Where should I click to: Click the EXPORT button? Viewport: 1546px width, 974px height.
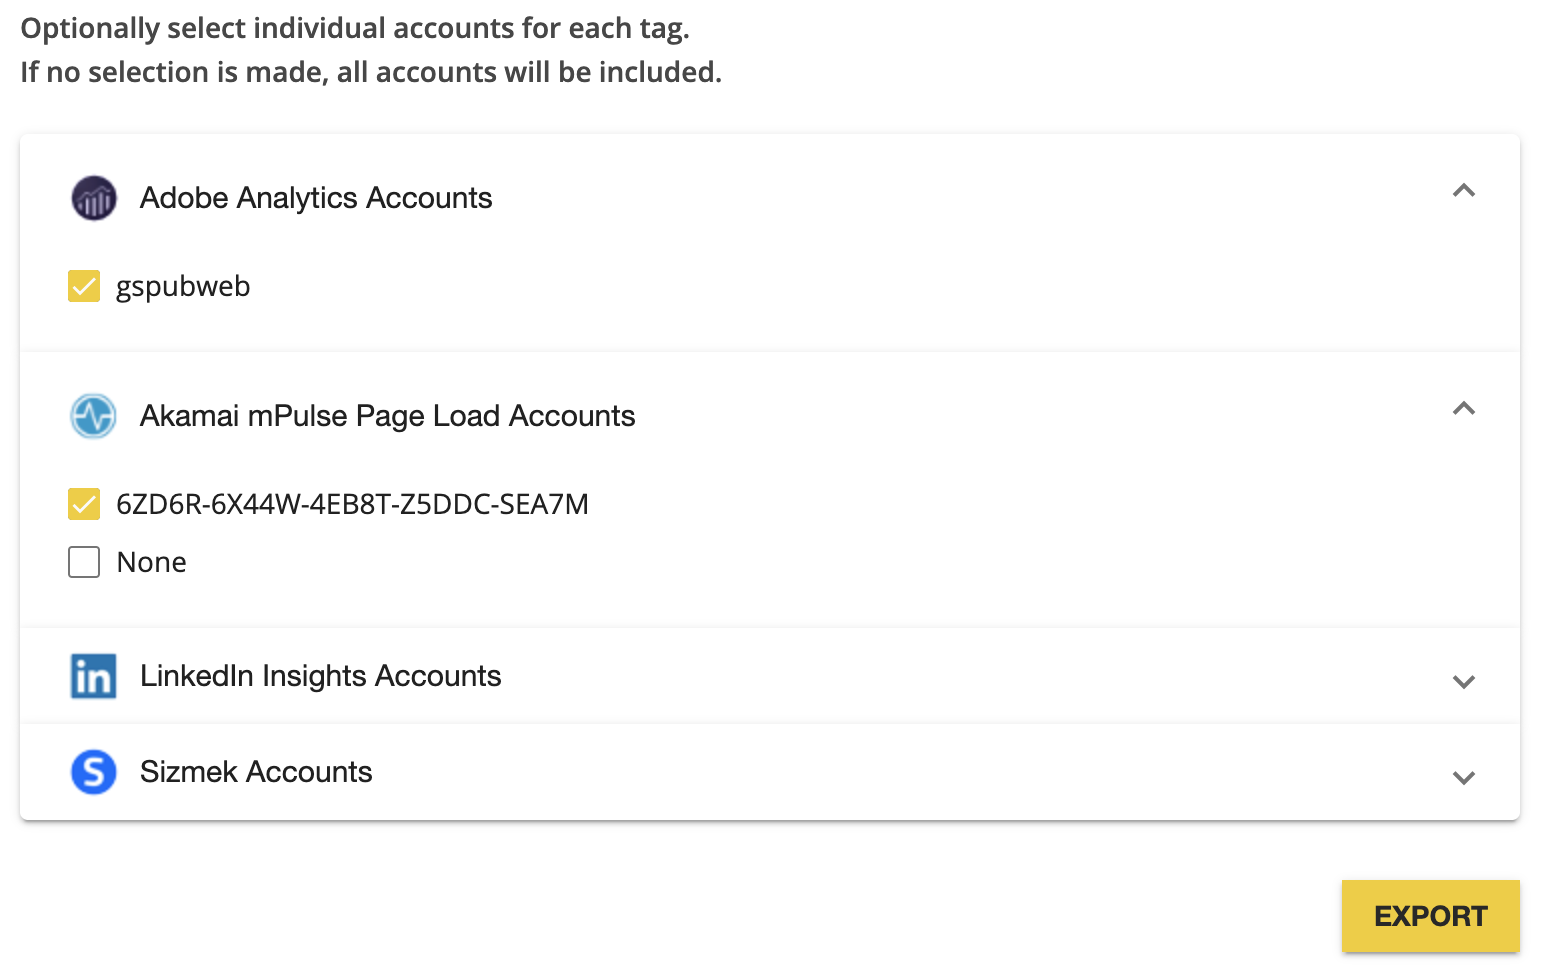point(1431,916)
